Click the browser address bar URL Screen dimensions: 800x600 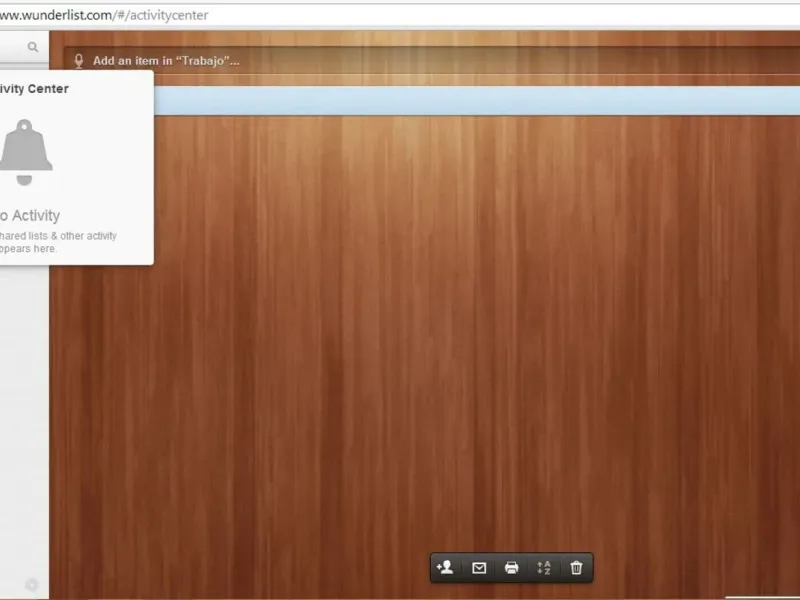pos(104,15)
